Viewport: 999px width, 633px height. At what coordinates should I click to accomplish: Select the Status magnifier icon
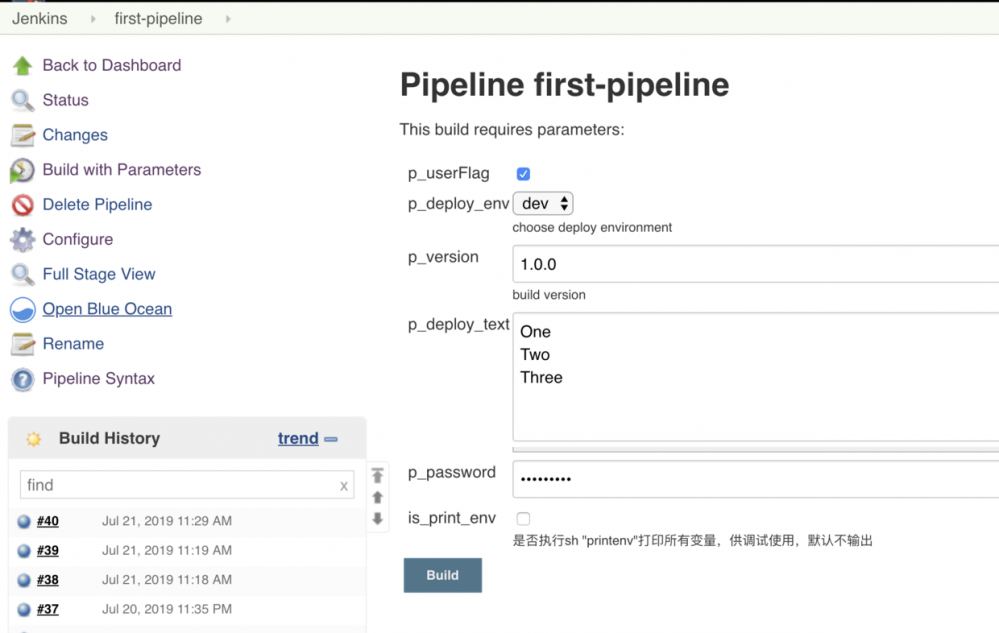tap(22, 100)
